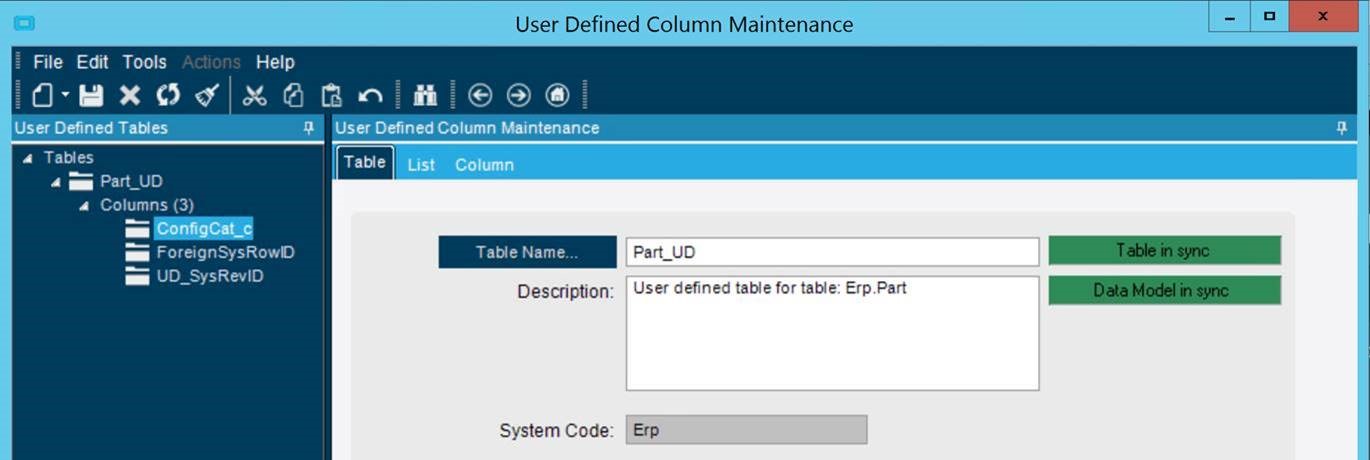This screenshot has width=1370, height=460.
Task: Save changes with the floppy disk icon
Action: (91, 95)
